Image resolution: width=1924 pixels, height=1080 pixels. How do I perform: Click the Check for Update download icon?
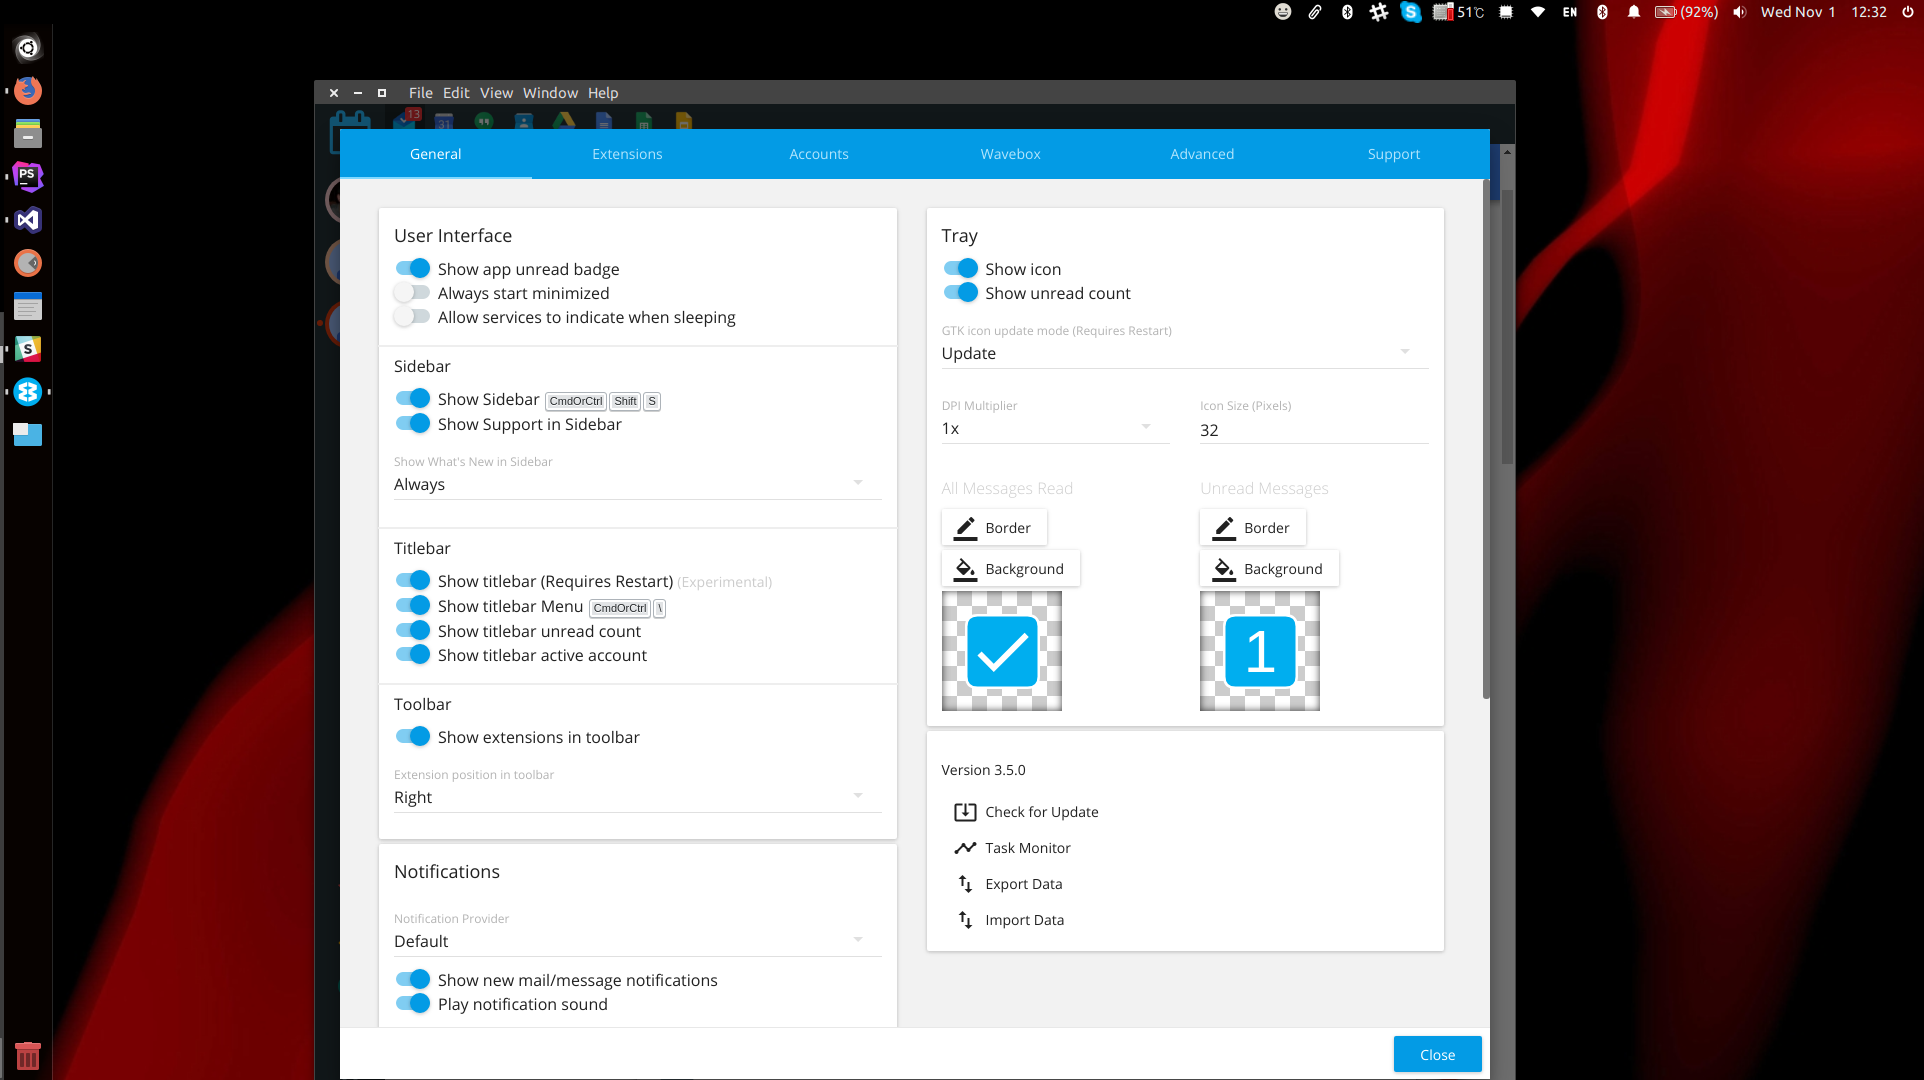pos(965,811)
